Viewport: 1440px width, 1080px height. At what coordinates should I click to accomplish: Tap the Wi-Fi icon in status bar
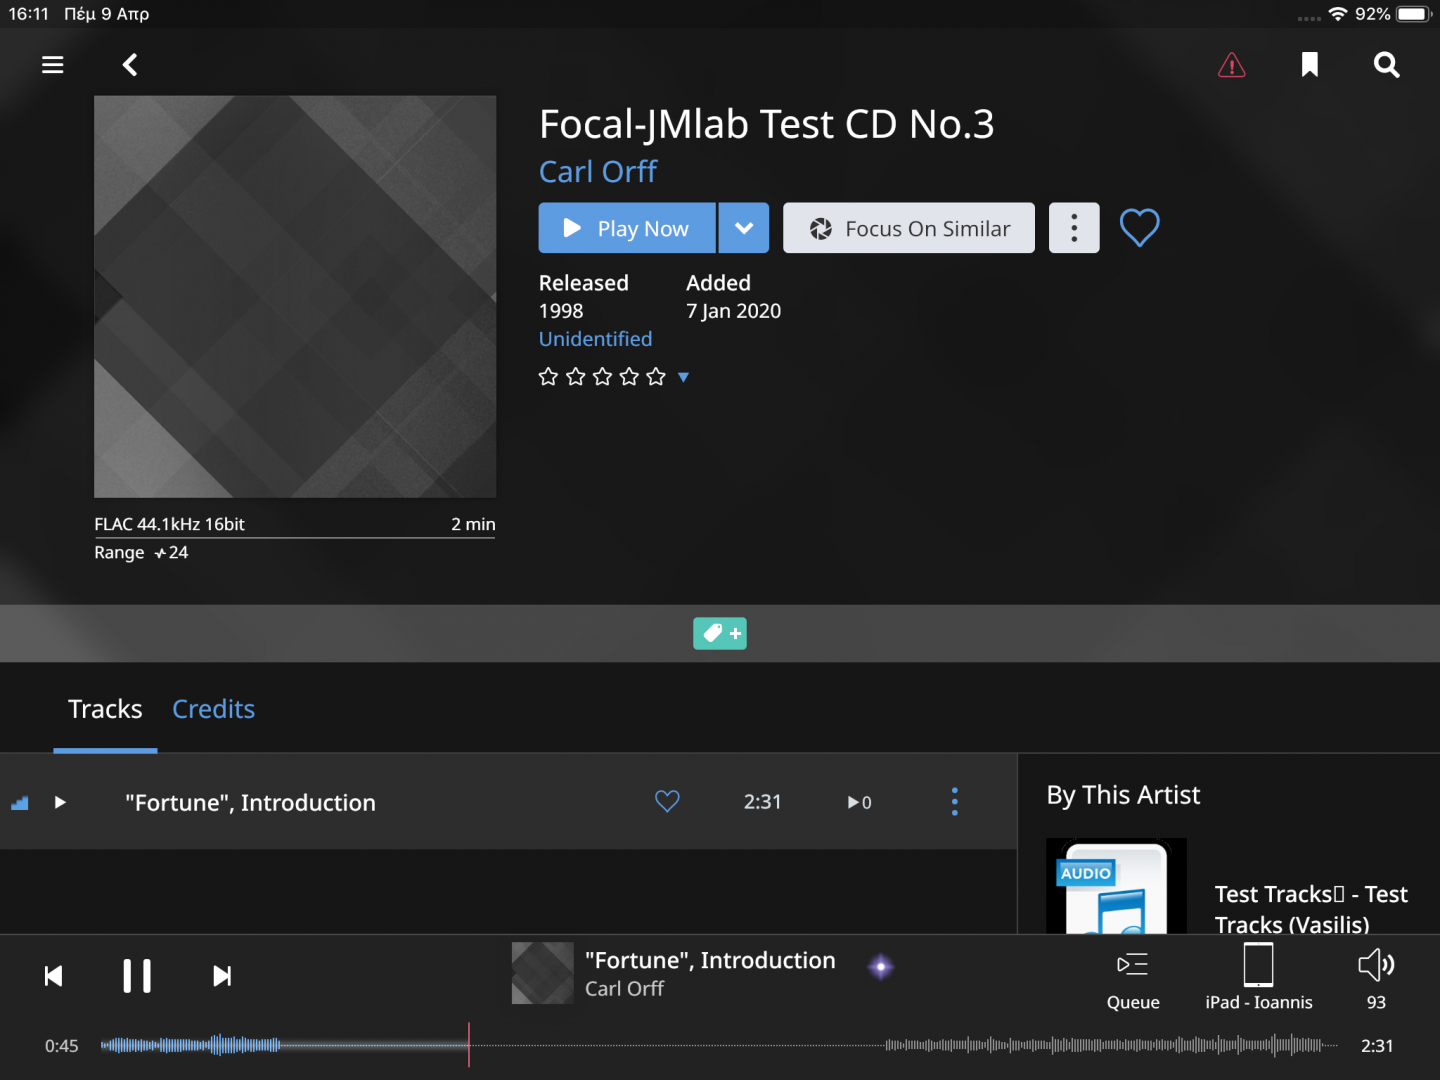1337,14
